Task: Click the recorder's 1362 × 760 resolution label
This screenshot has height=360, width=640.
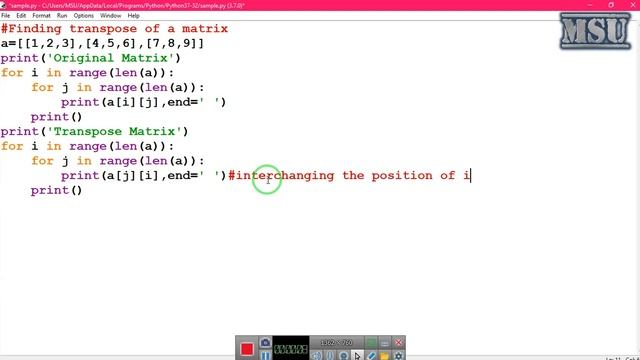Action: pos(336,342)
